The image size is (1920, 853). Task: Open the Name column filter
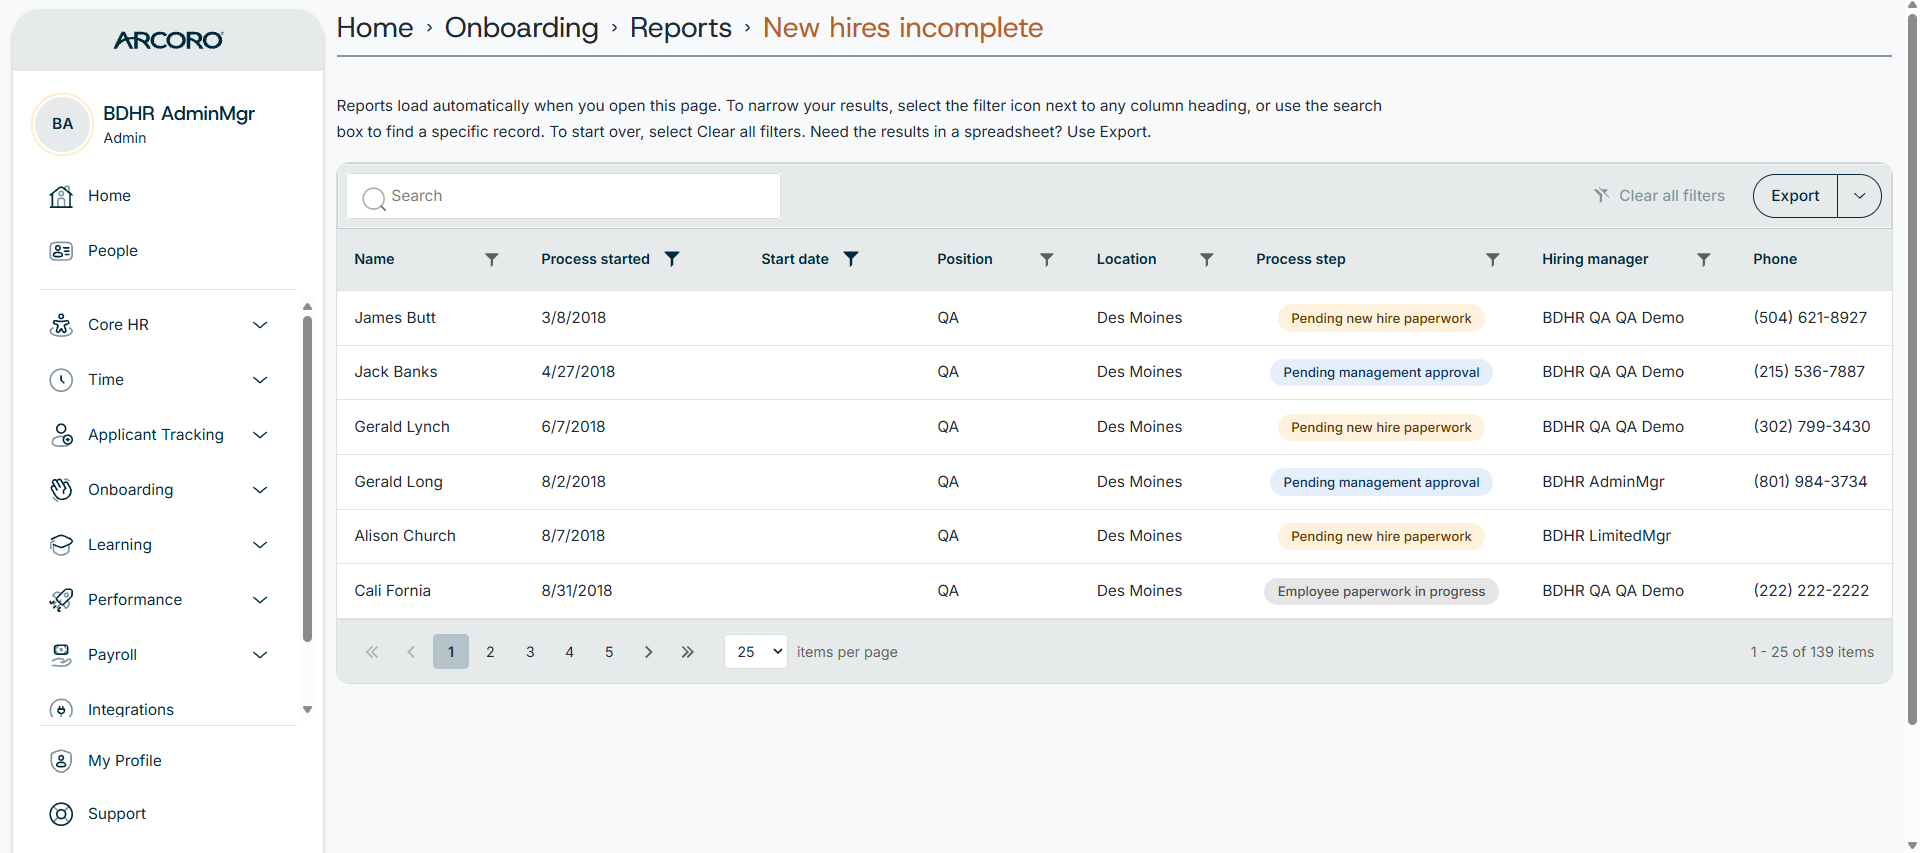pos(492,259)
